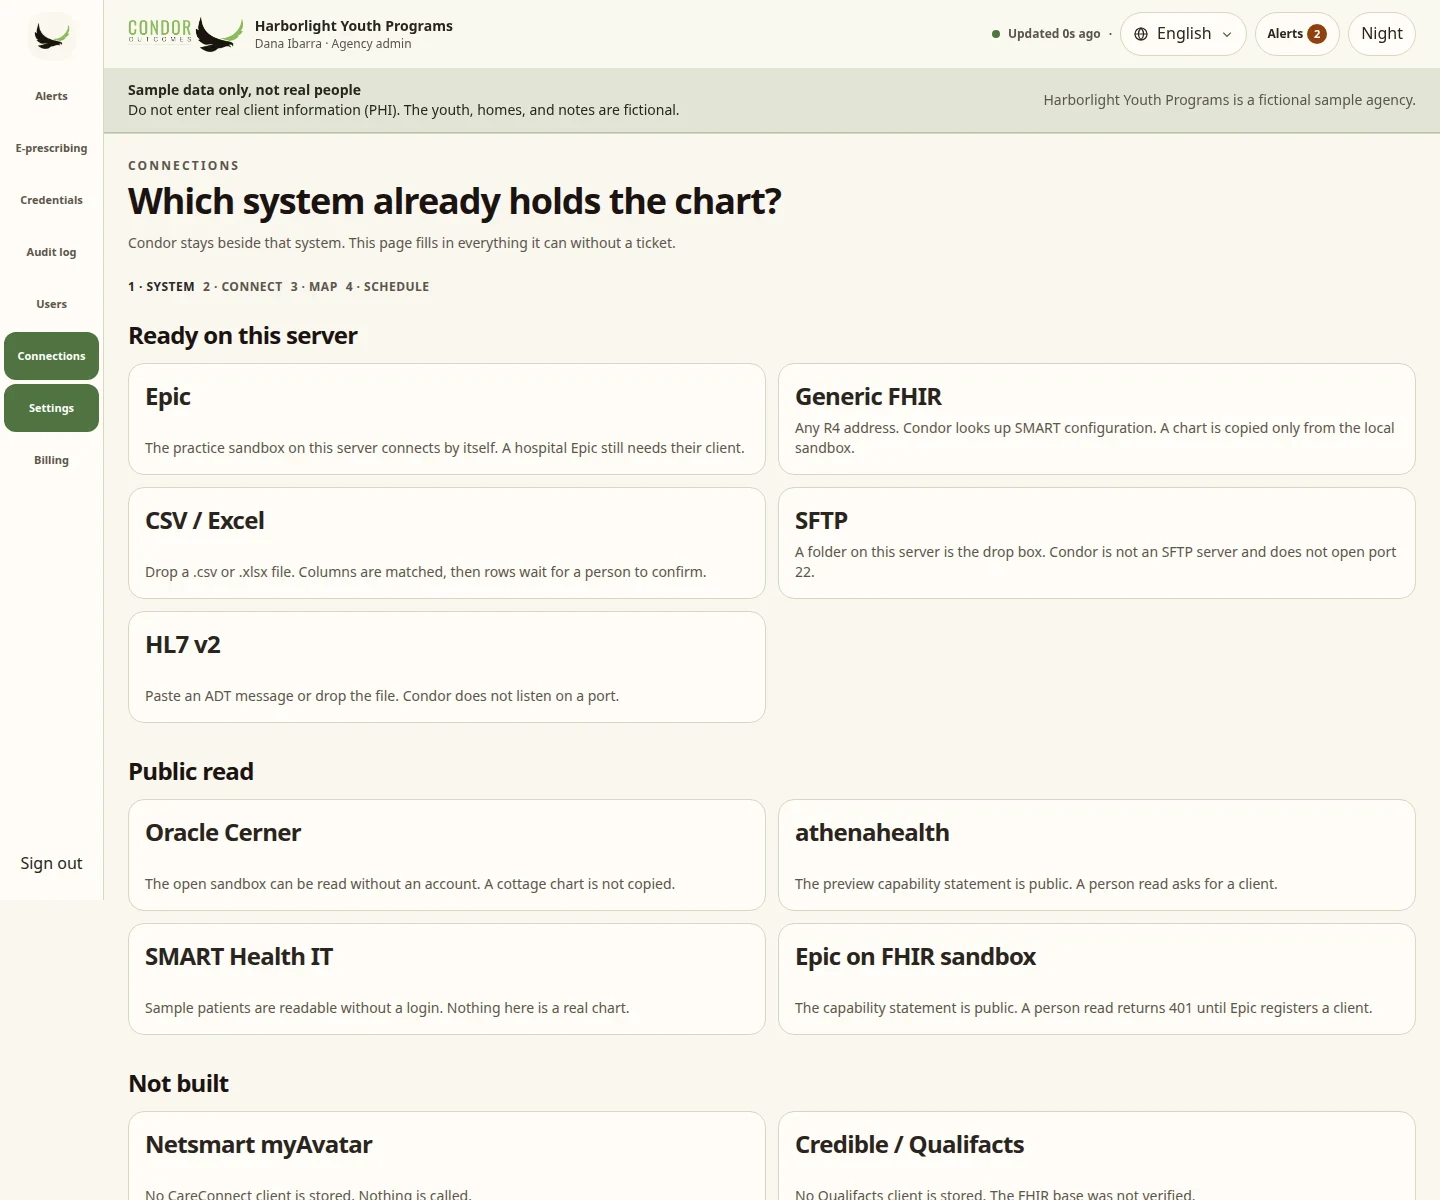Click the Credible / Qualifacts card
Screen dimensions: 1440x1200
1097,1156
